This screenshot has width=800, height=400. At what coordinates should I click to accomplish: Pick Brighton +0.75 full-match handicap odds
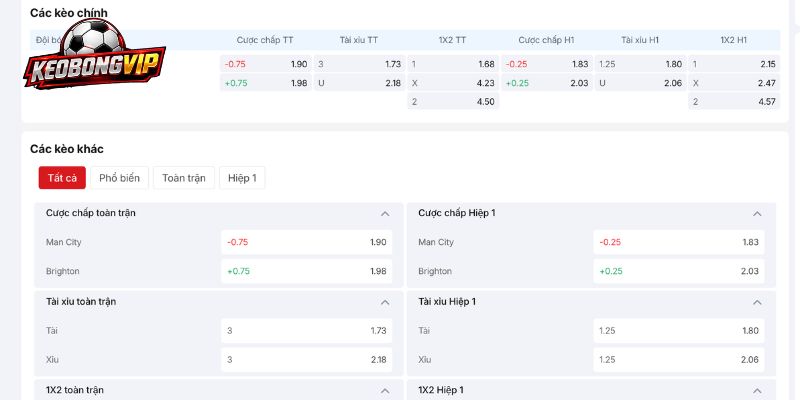(307, 271)
